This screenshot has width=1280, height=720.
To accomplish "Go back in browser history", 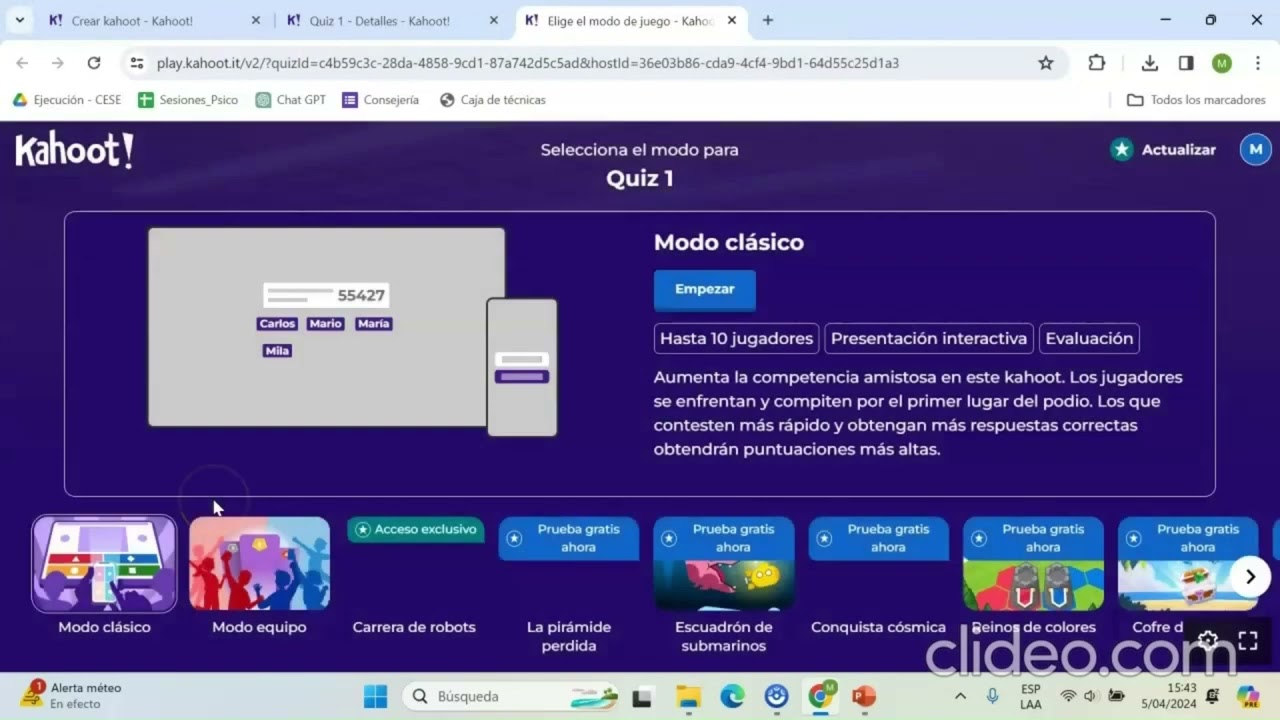I will pos(22,63).
